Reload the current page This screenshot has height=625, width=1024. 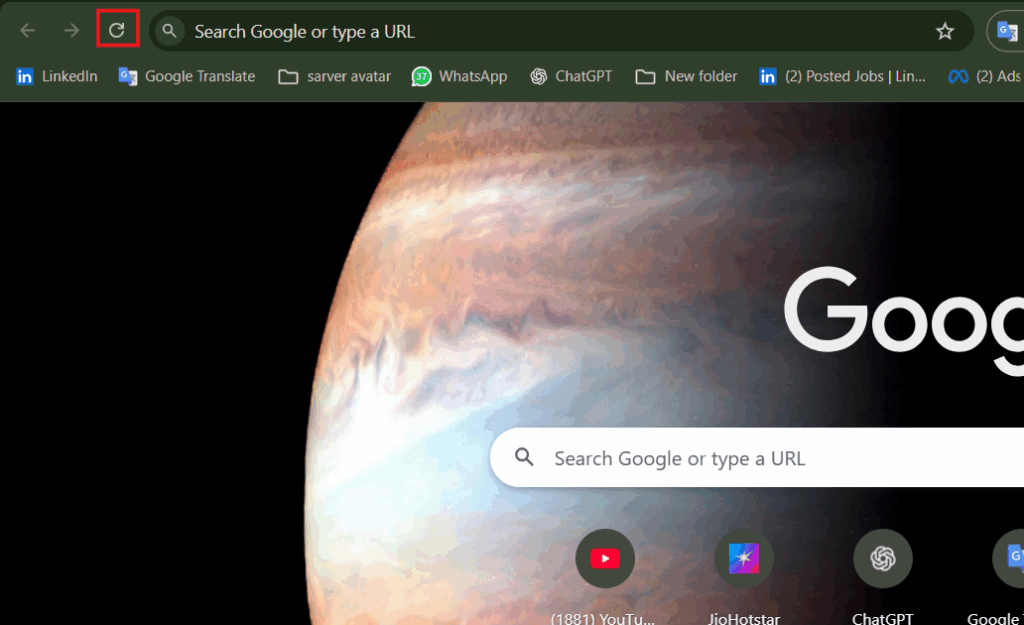pyautogui.click(x=117, y=29)
